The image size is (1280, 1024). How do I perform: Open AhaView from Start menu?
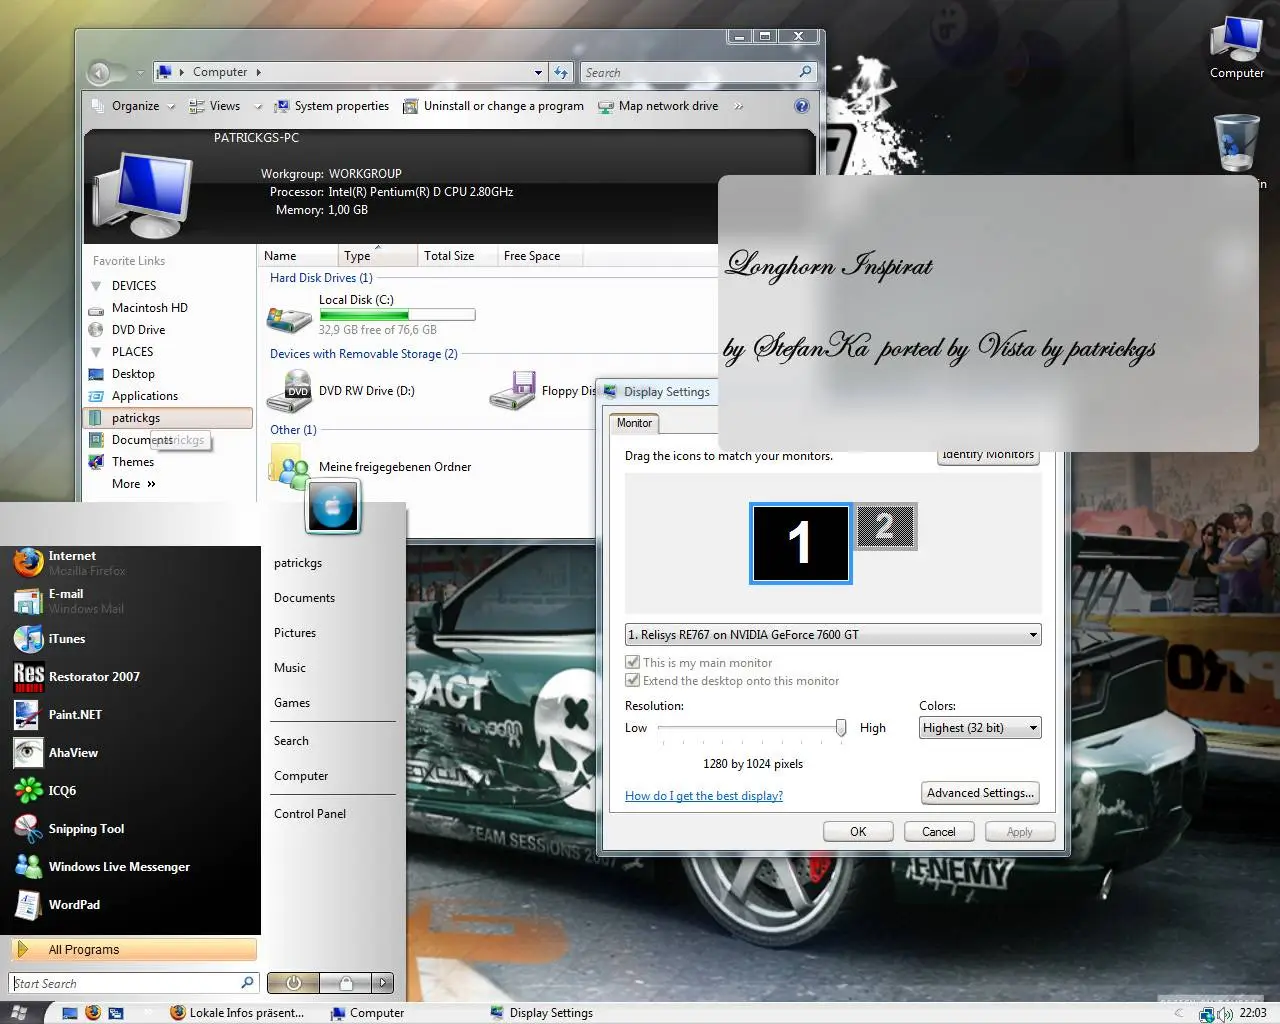[x=130, y=753]
